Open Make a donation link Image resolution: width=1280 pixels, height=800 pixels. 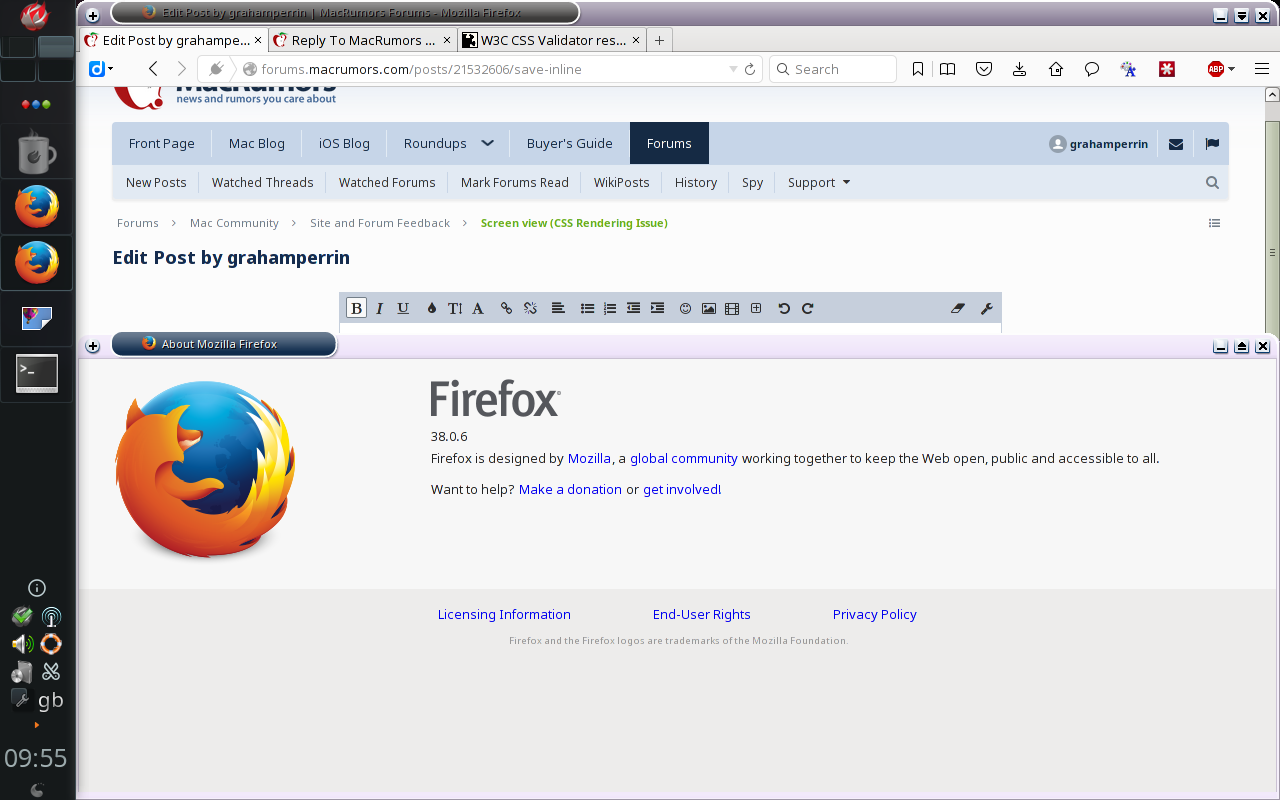coord(570,489)
